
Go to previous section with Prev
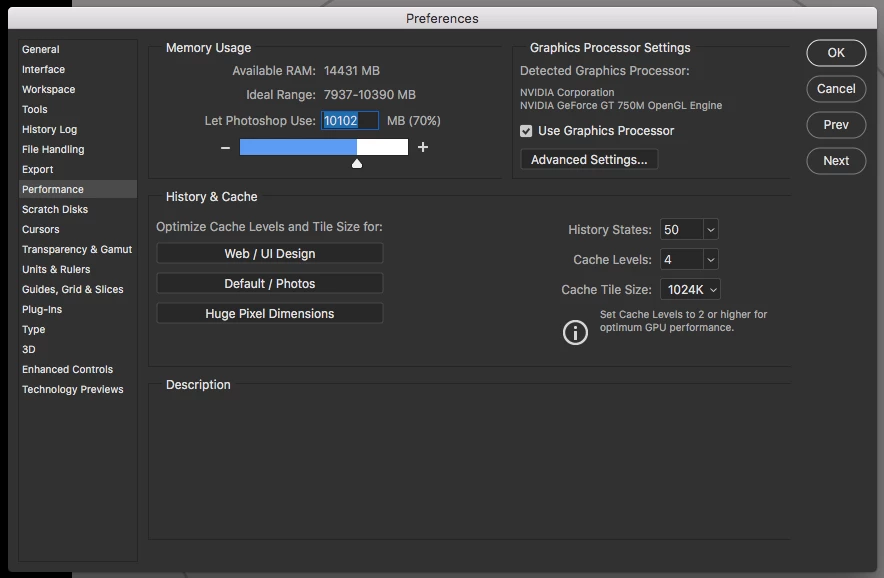coord(836,125)
